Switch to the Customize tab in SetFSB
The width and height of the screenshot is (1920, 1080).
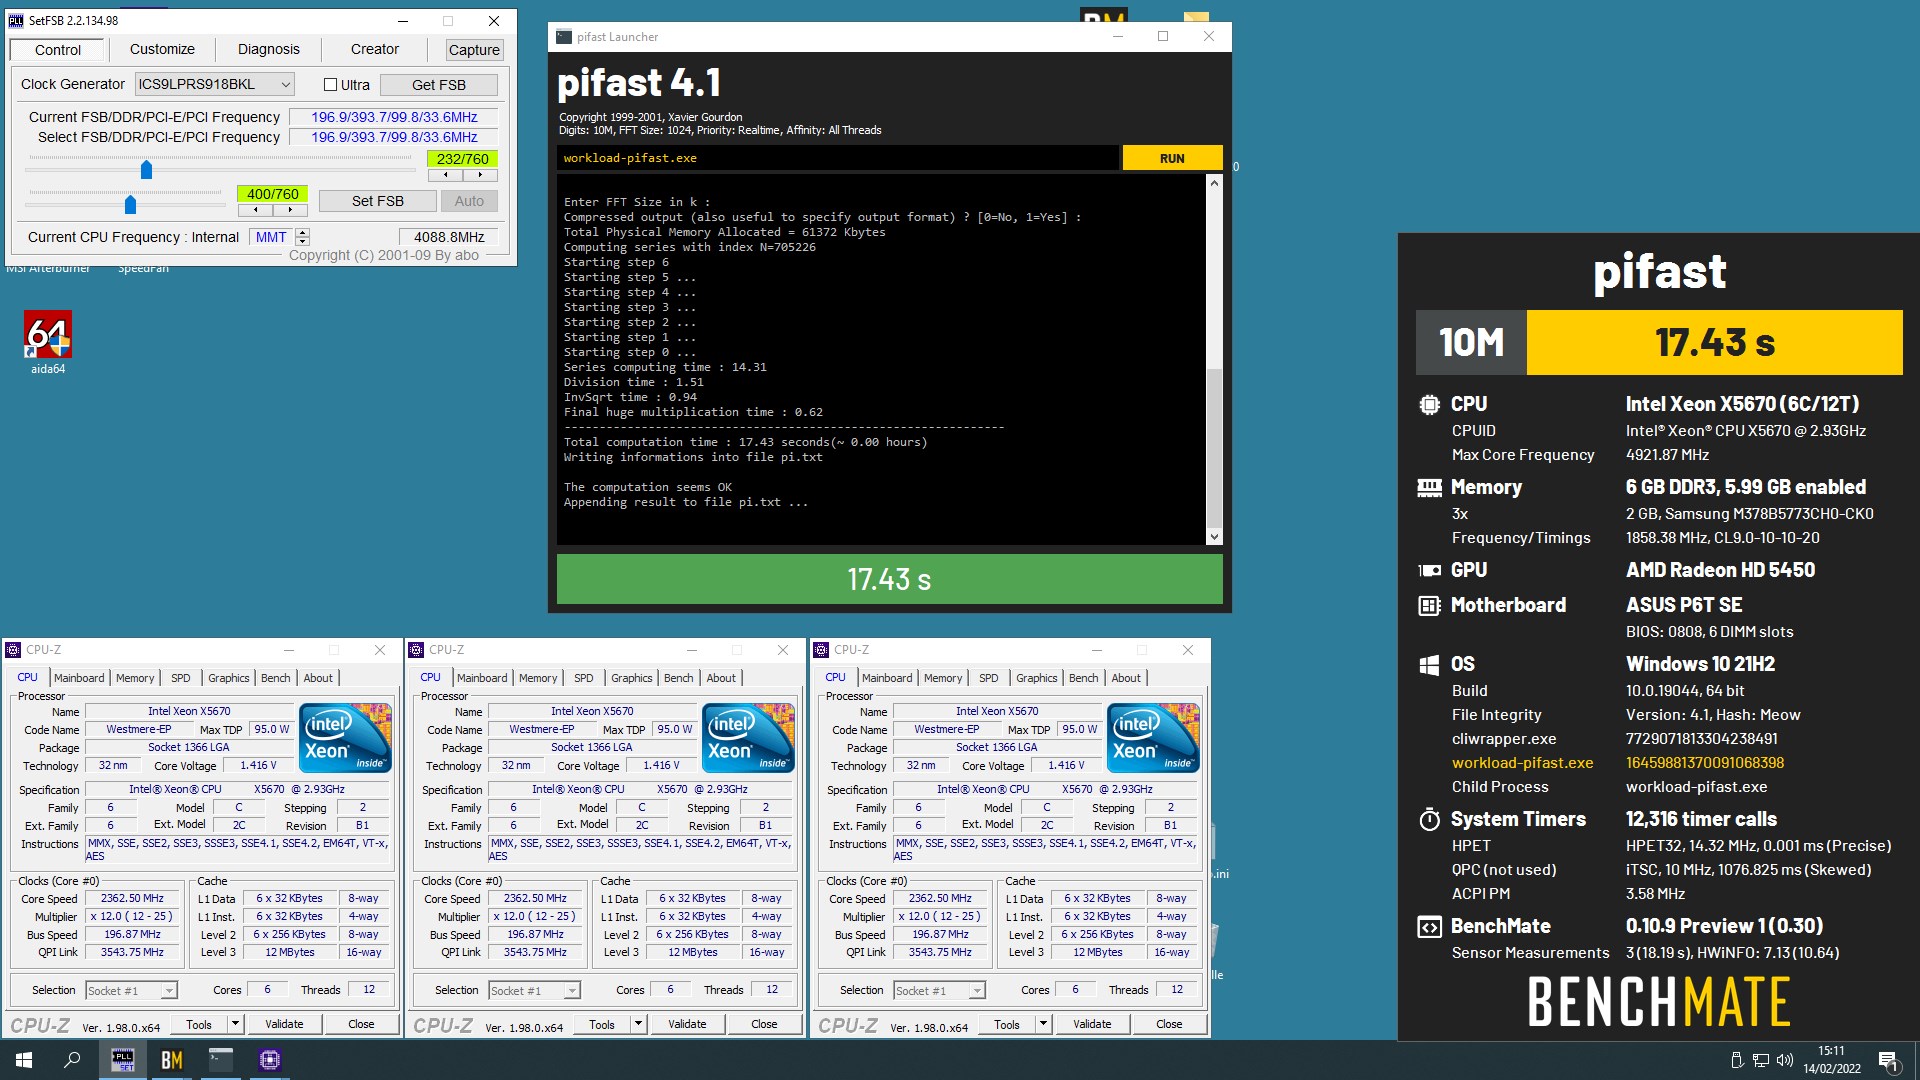(x=162, y=49)
